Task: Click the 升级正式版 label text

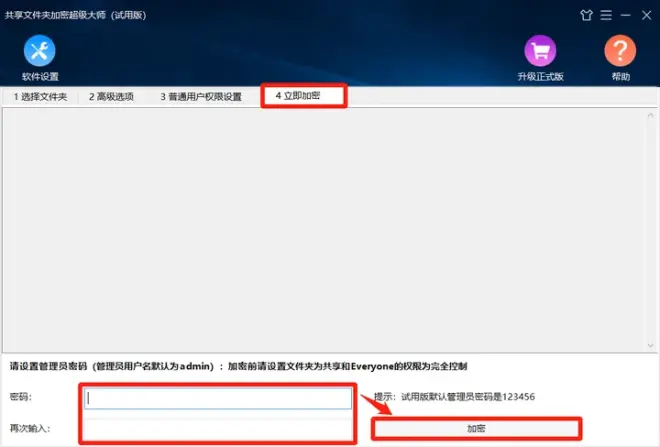Action: 540,77
